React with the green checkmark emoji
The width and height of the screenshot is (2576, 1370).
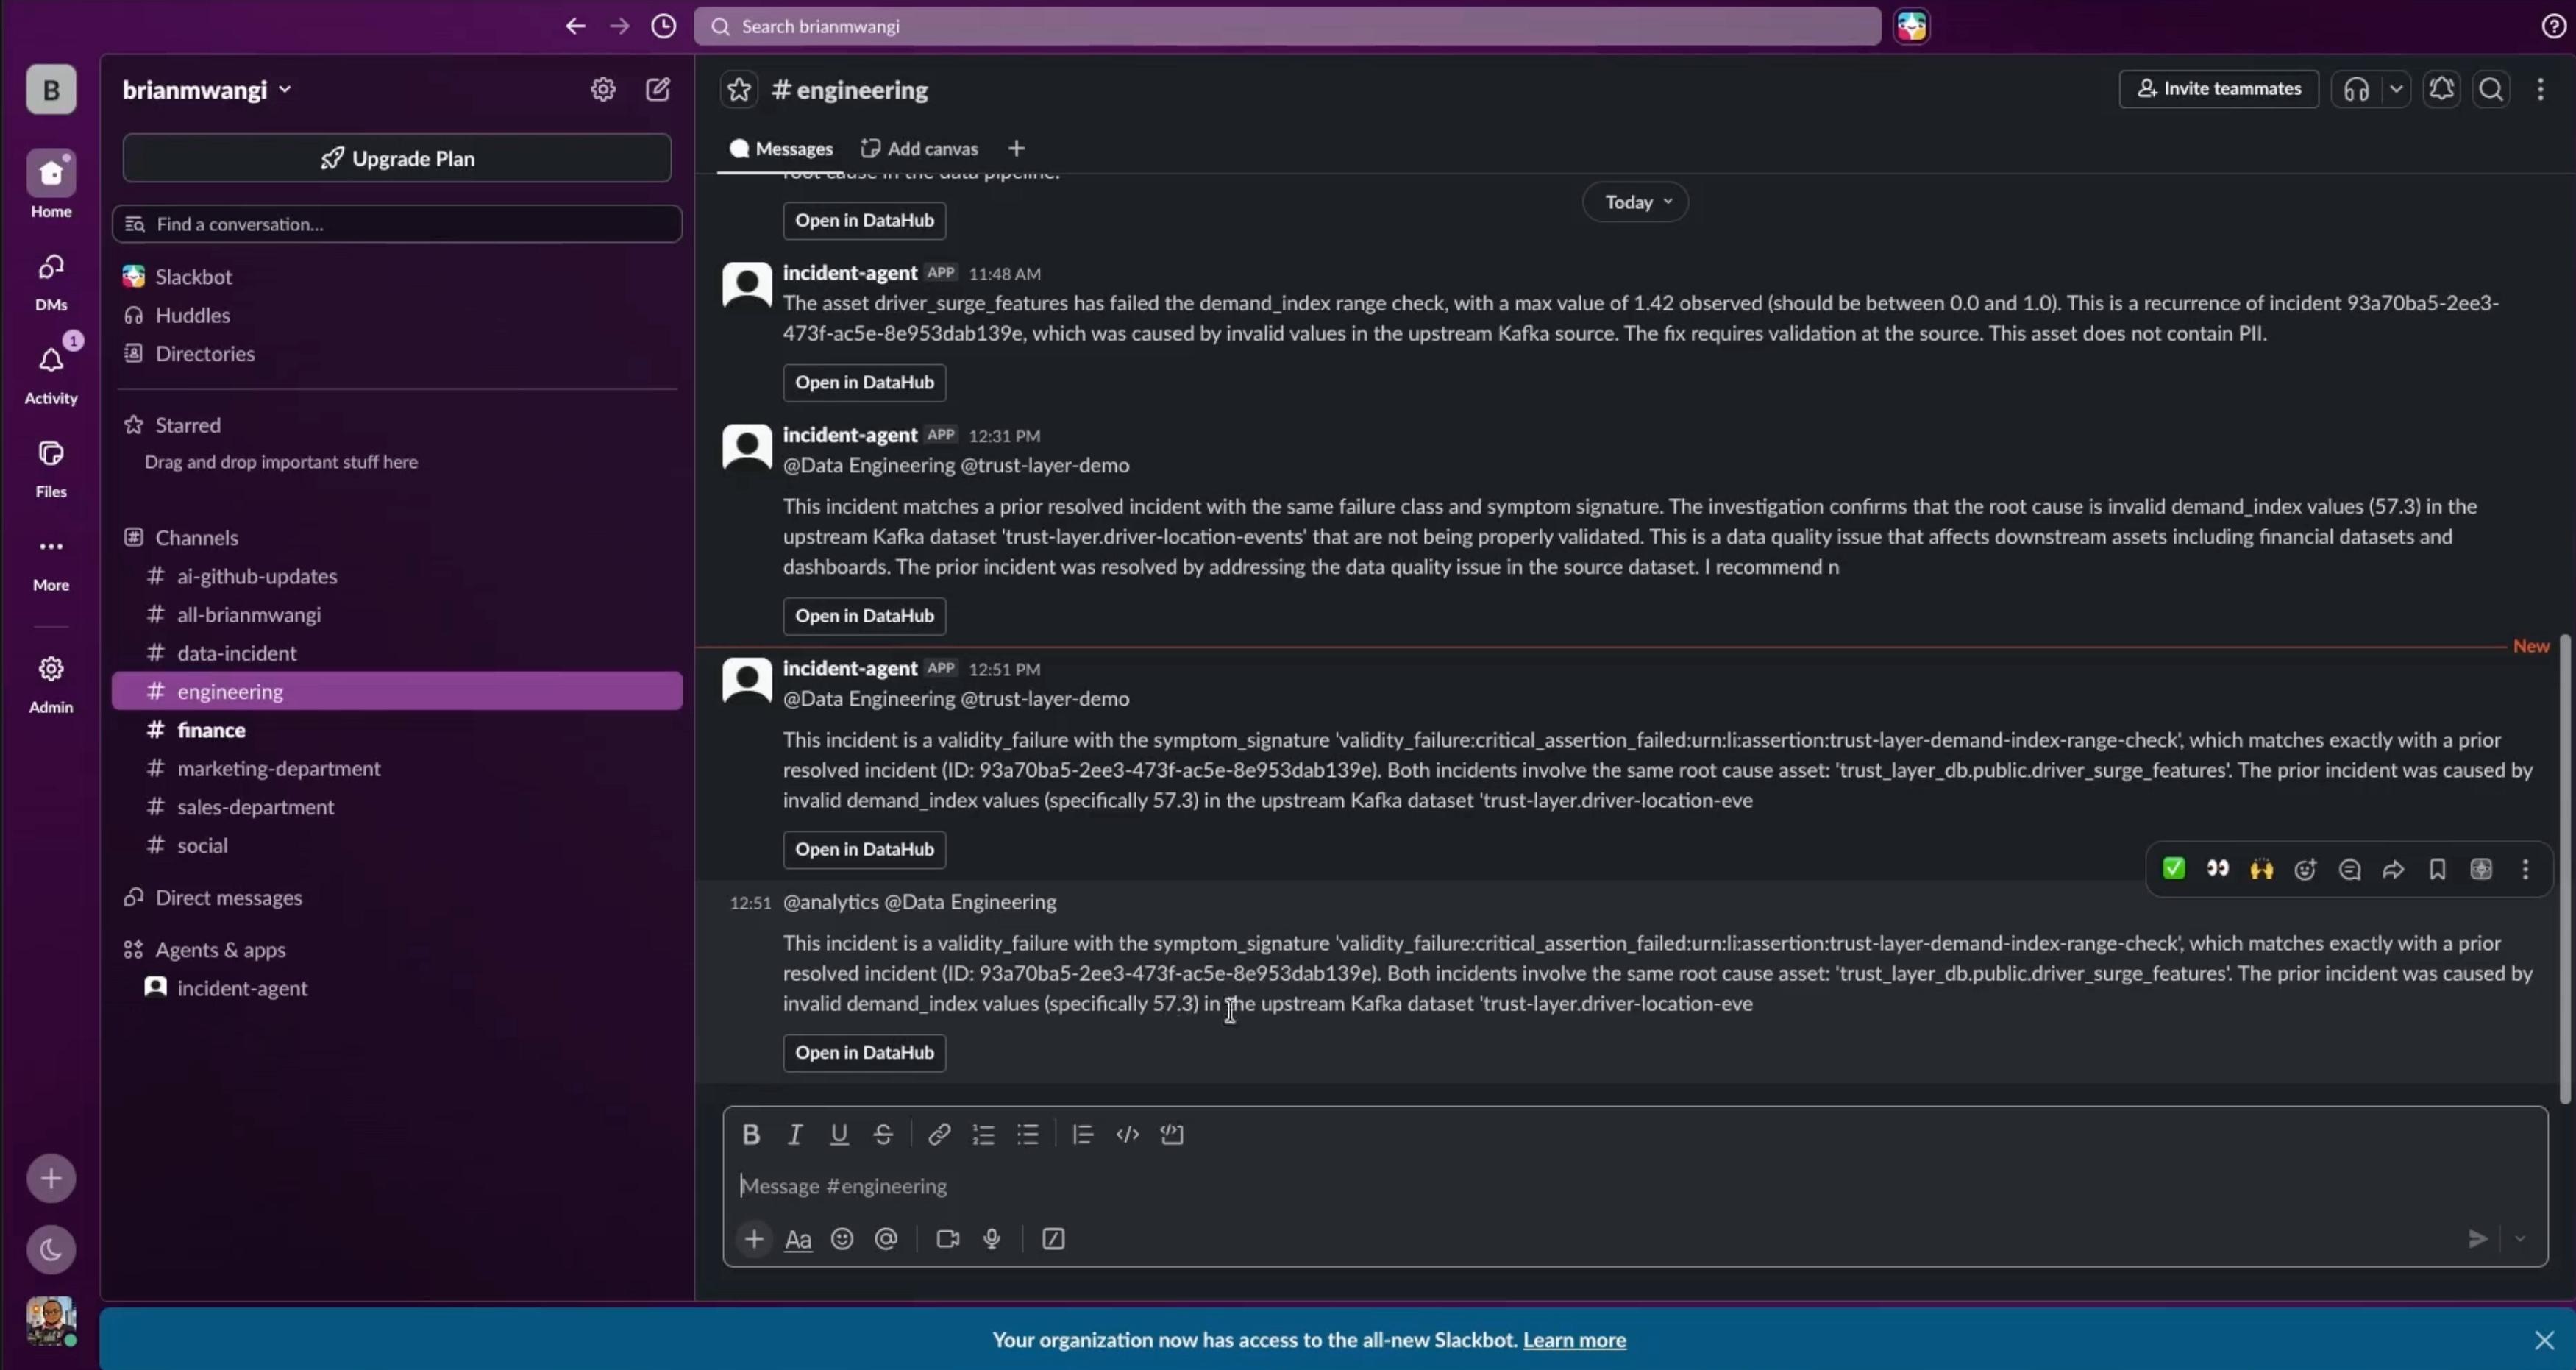(2174, 869)
